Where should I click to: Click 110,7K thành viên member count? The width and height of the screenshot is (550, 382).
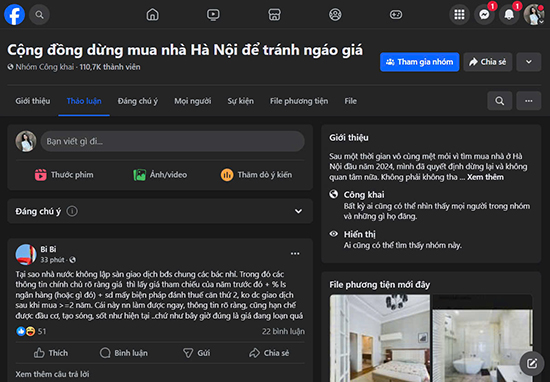(x=110, y=67)
